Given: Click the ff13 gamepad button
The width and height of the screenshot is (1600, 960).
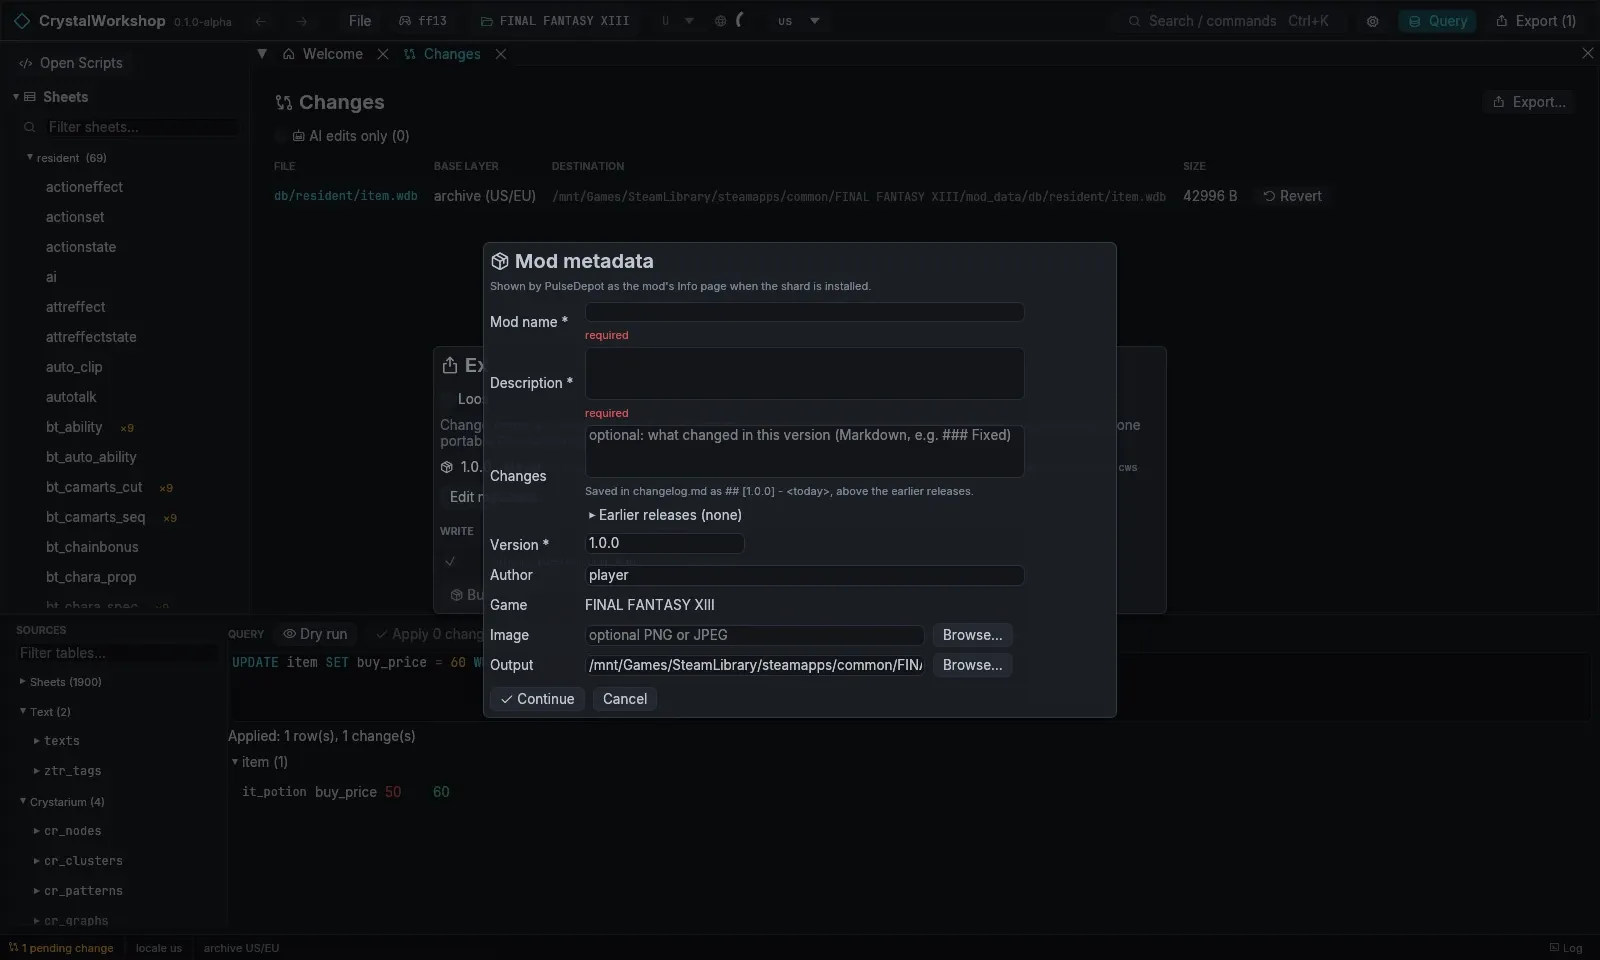Looking at the screenshot, I should click(422, 21).
